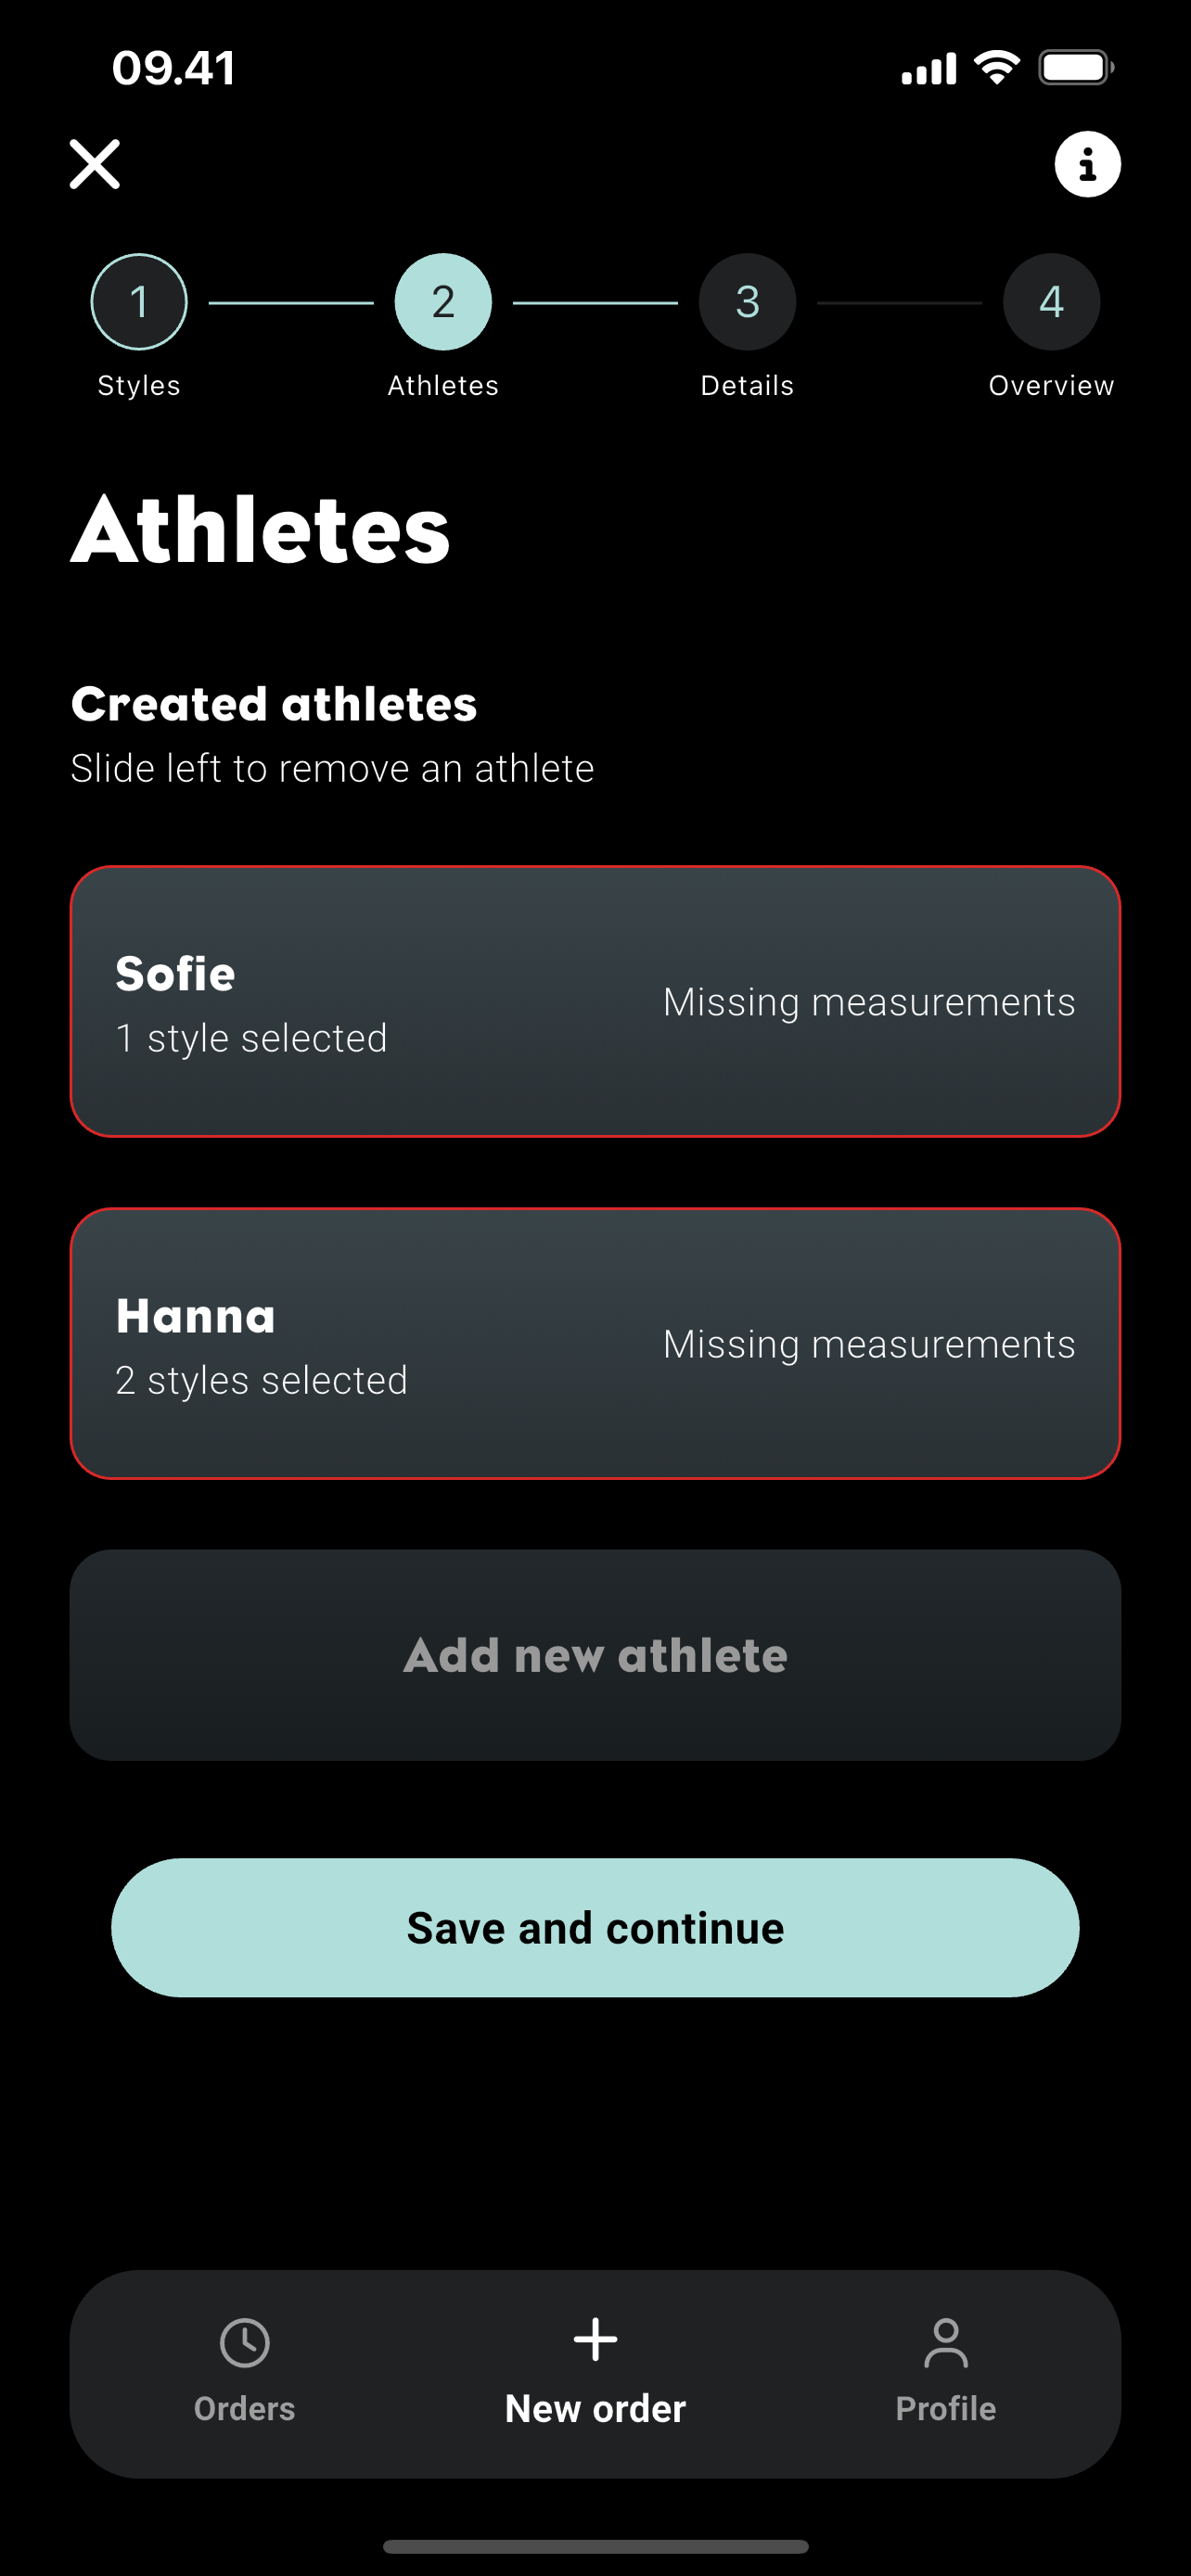Tap the cellular signal bars icon
The width and height of the screenshot is (1191, 2576).
pyautogui.click(x=929, y=69)
